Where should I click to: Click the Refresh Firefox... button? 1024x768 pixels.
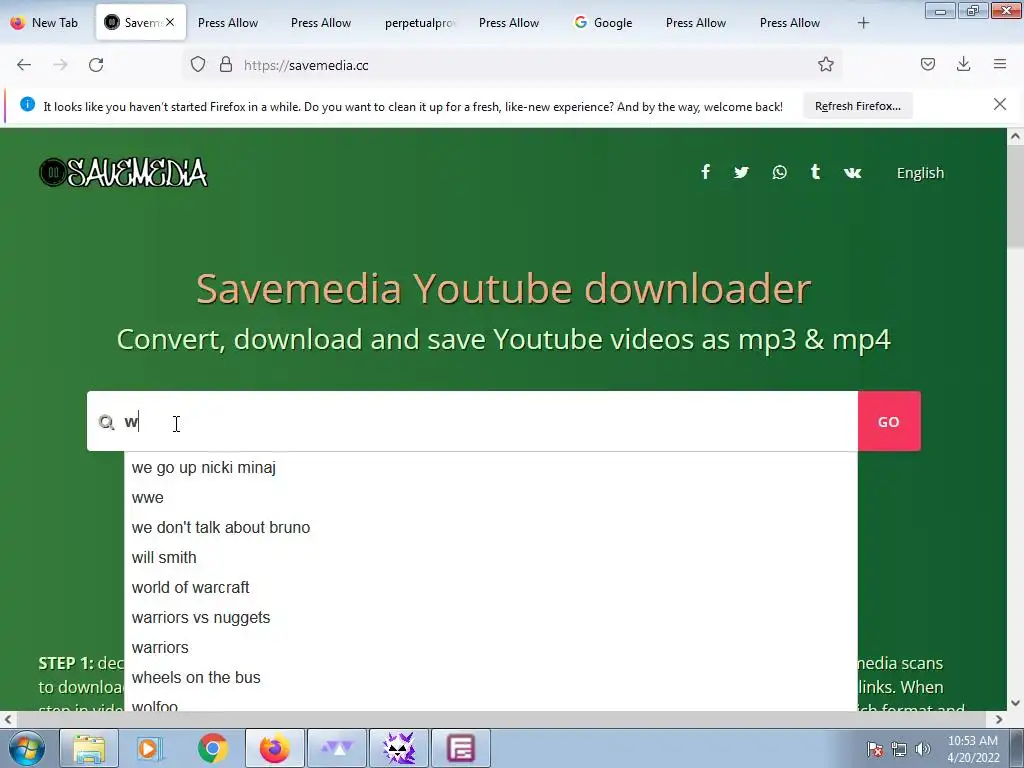(x=857, y=106)
